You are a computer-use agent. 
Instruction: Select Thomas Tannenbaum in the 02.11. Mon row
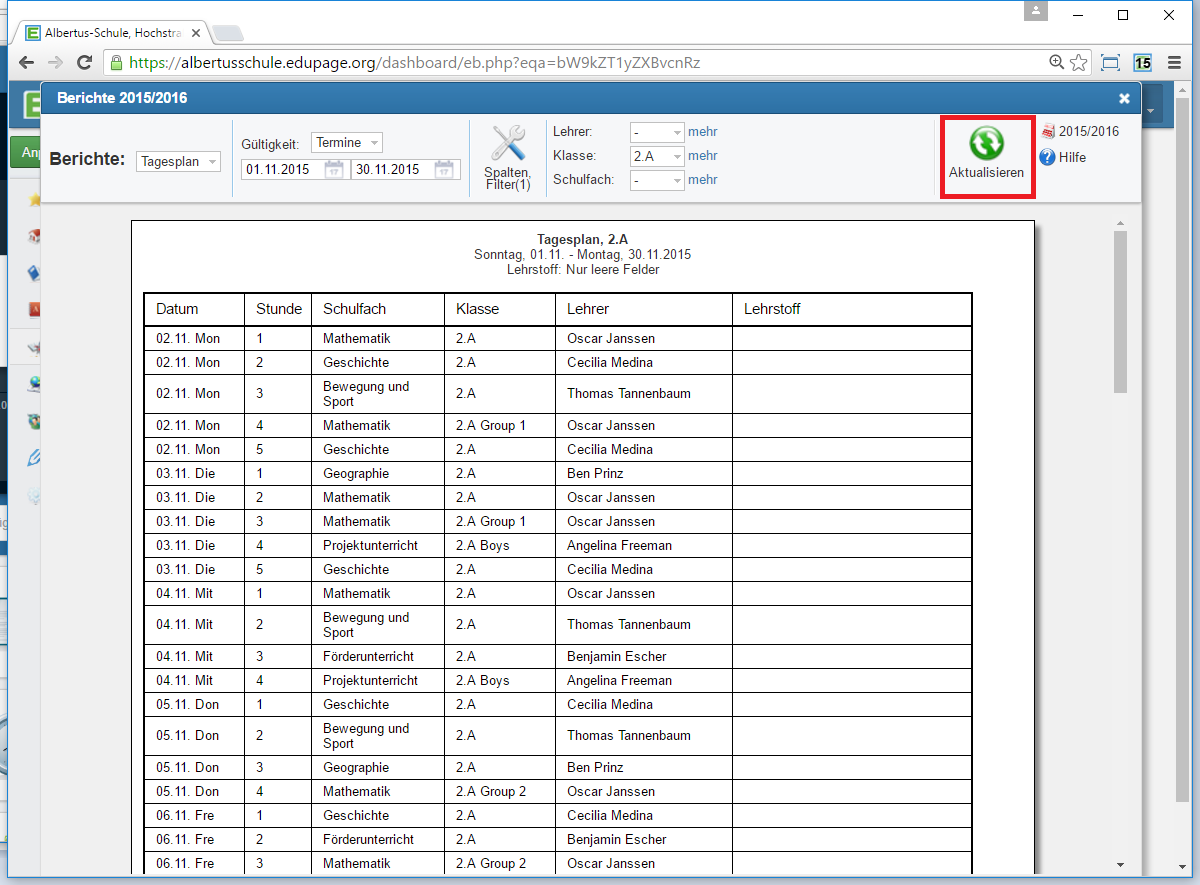click(629, 393)
